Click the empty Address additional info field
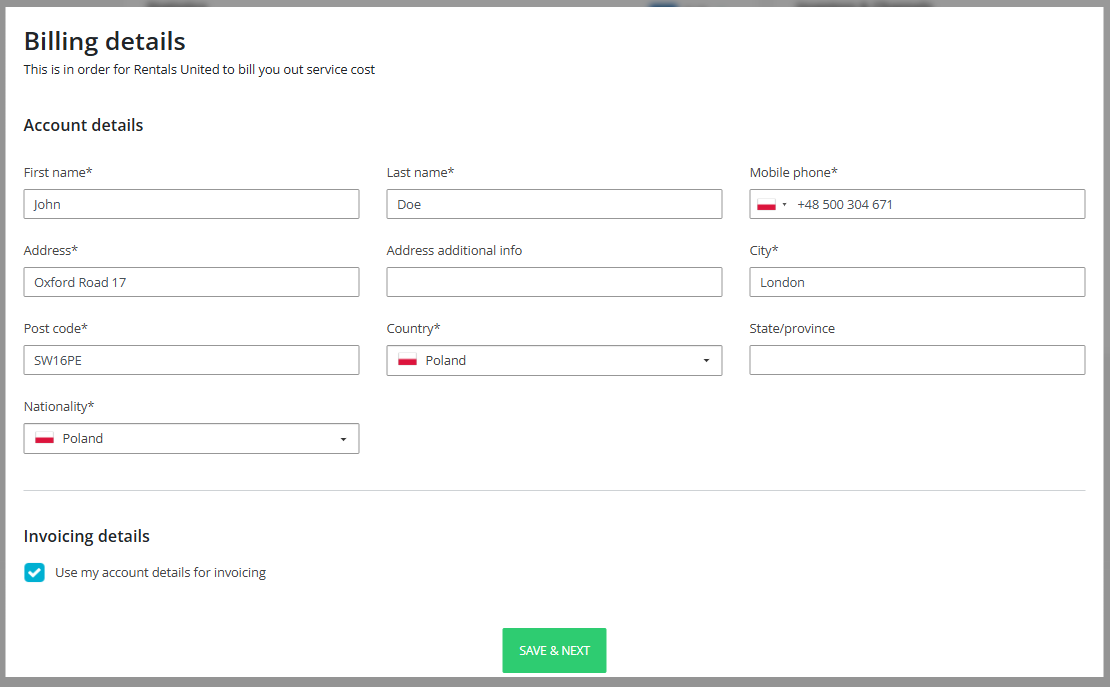 coord(554,282)
